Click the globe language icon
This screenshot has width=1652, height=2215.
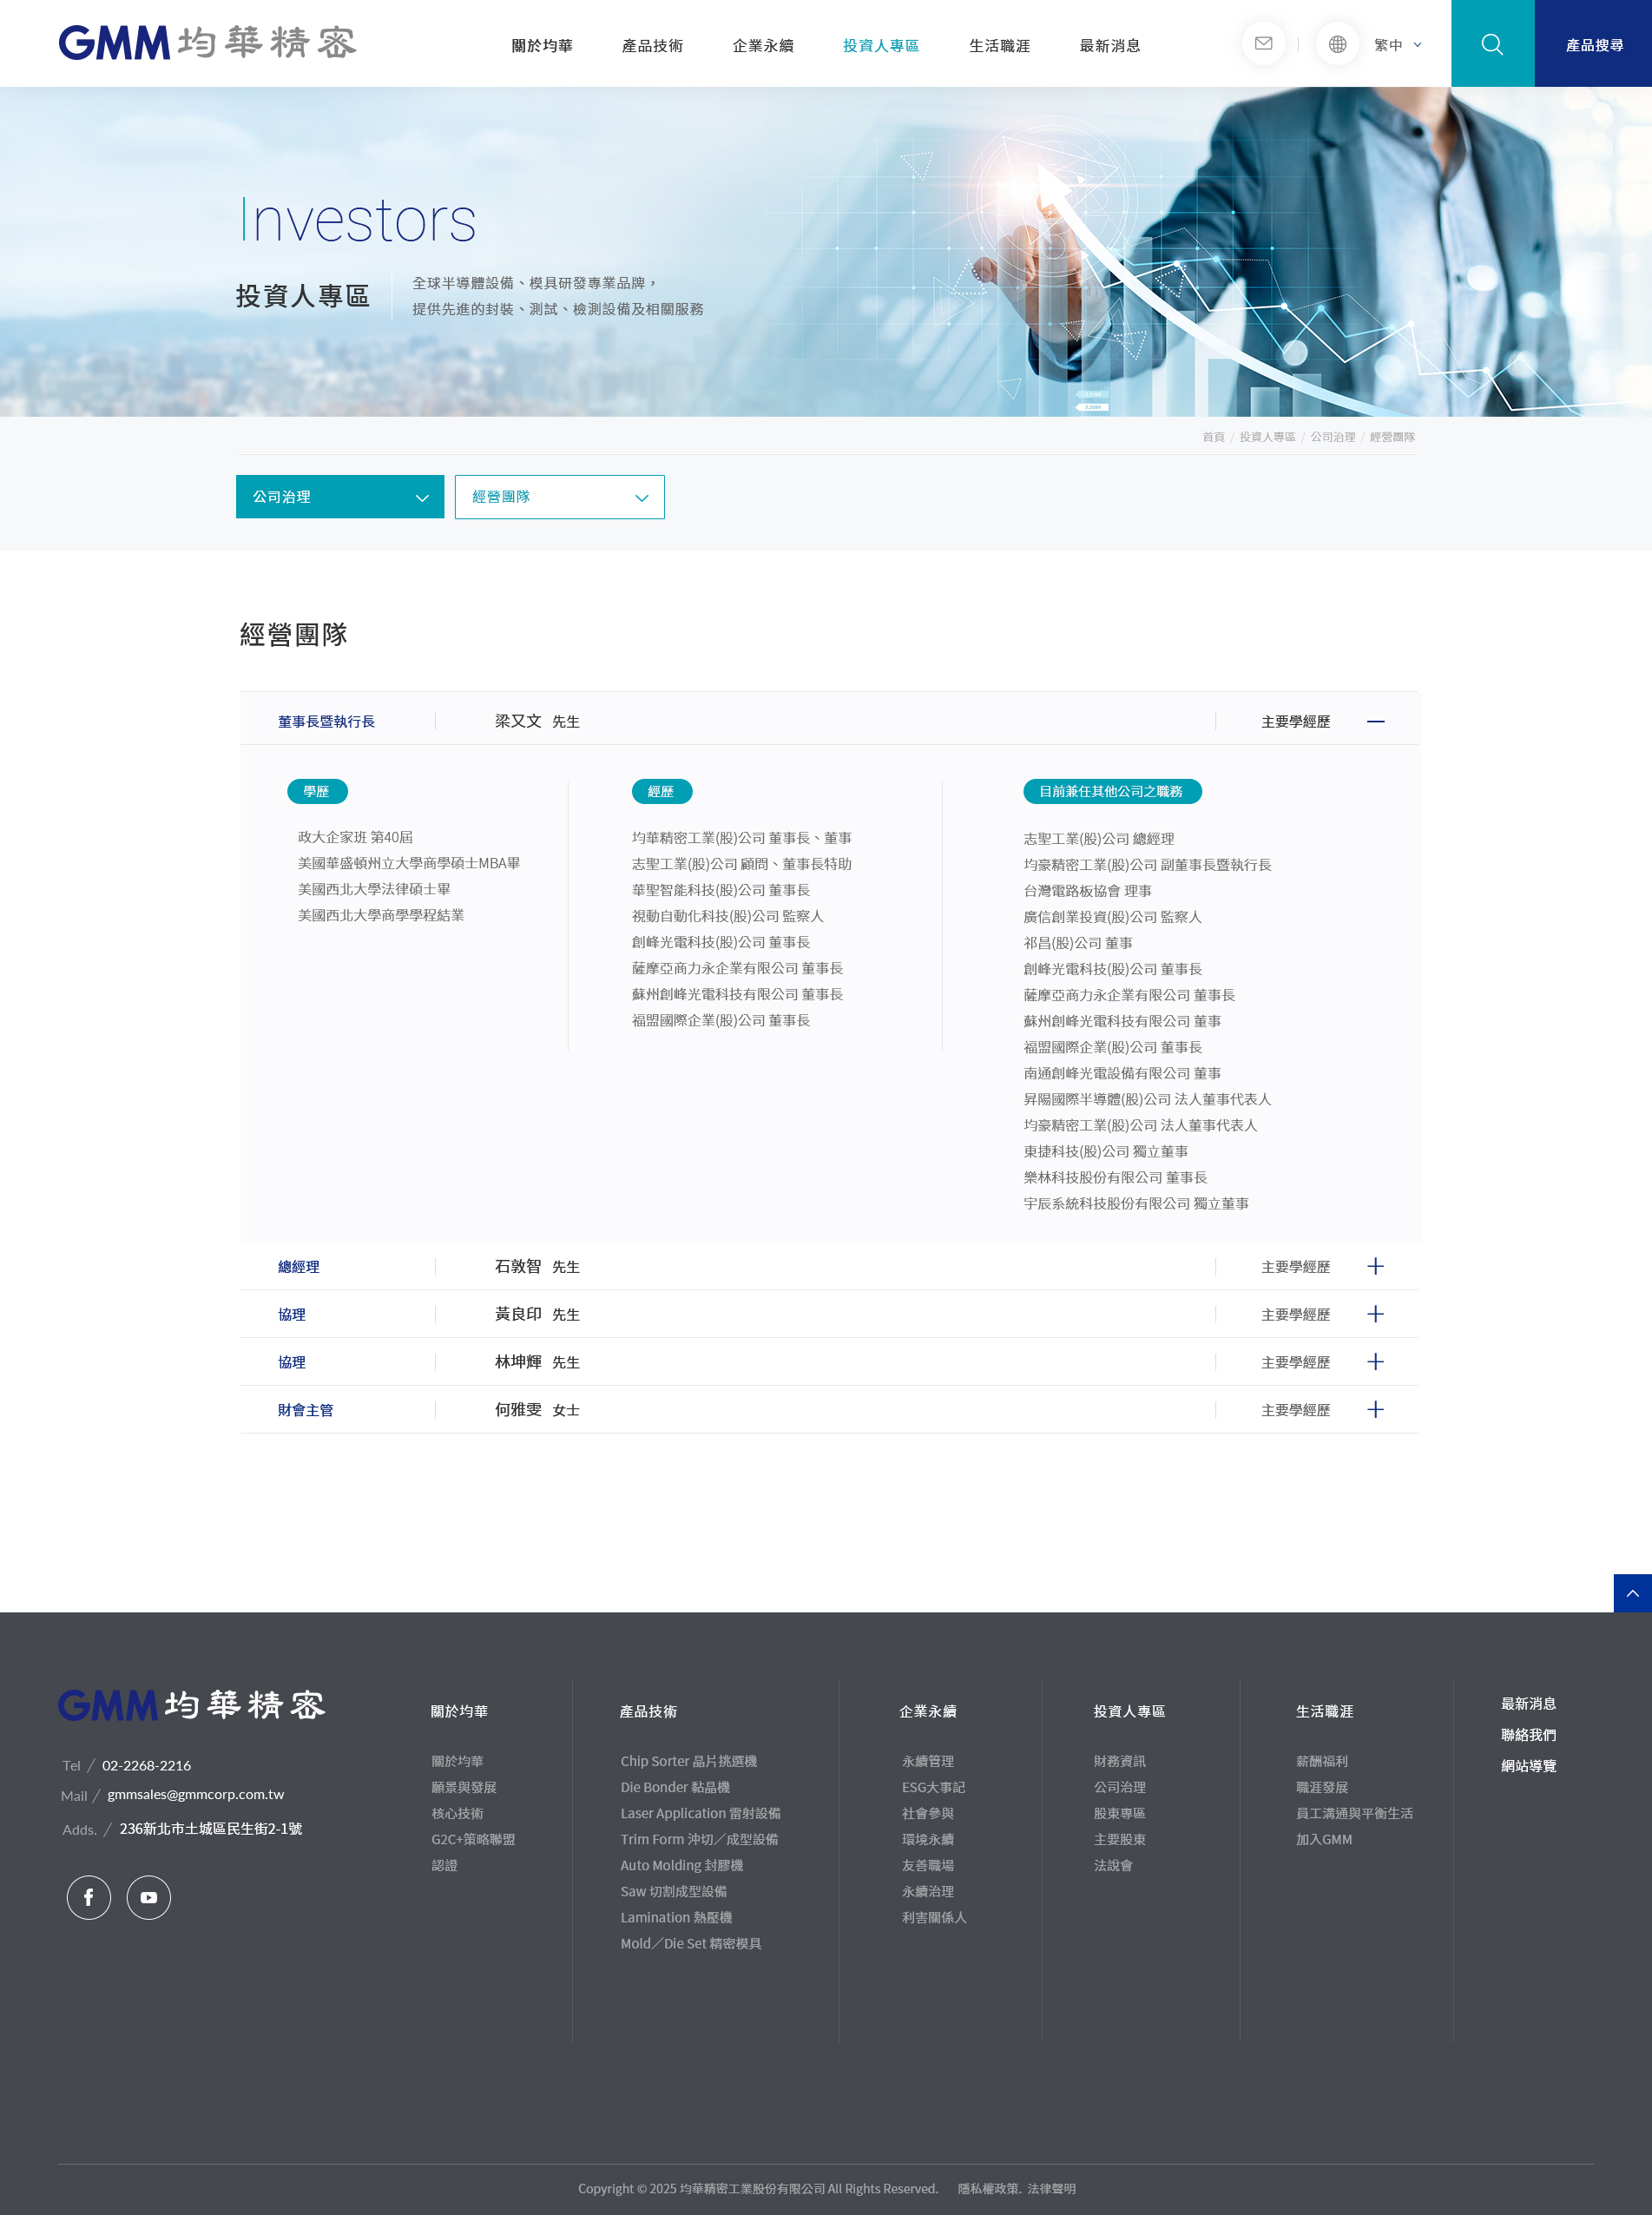coord(1337,44)
